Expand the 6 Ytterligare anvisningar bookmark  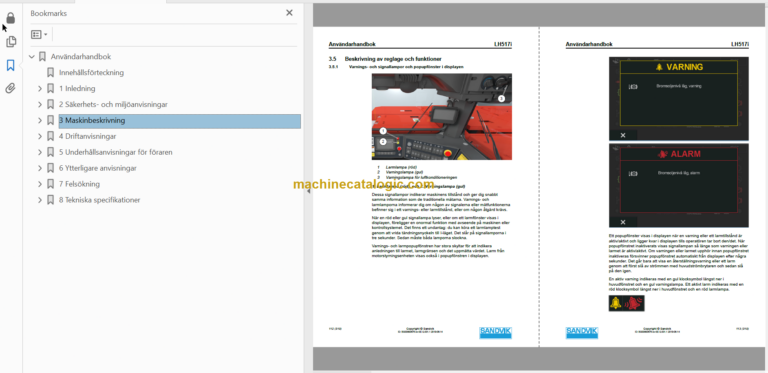(x=40, y=168)
